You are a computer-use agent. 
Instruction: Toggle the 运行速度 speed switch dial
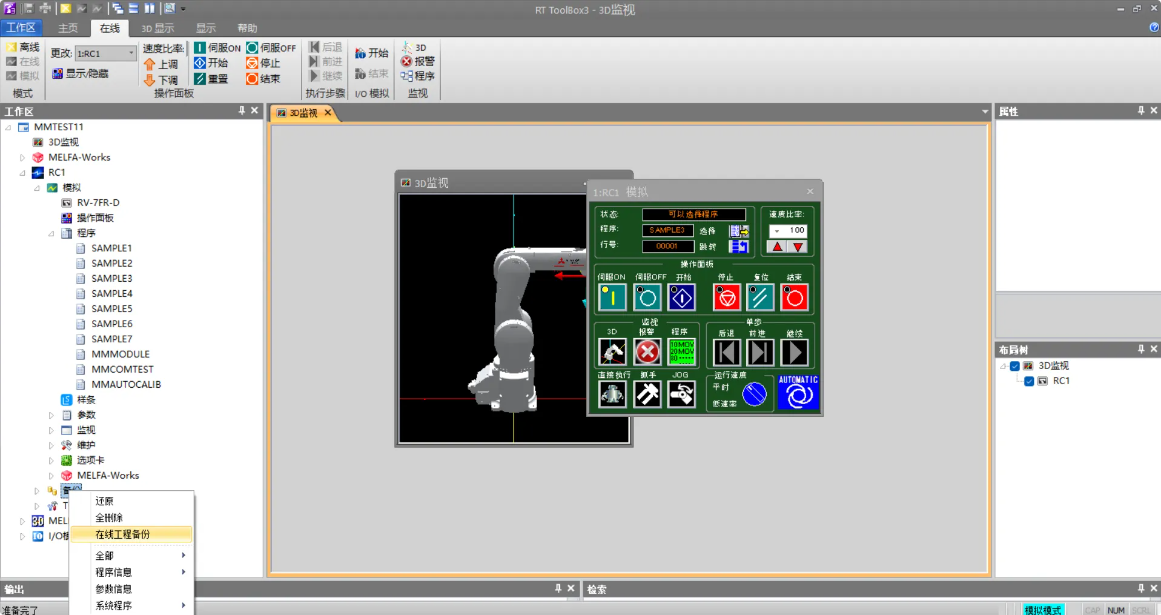point(754,396)
